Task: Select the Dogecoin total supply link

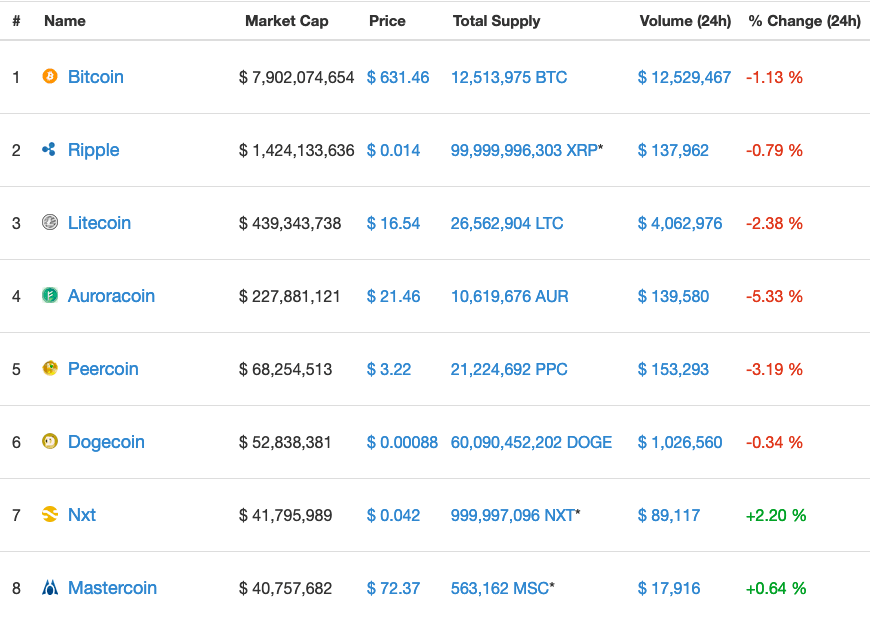Action: 531,442
